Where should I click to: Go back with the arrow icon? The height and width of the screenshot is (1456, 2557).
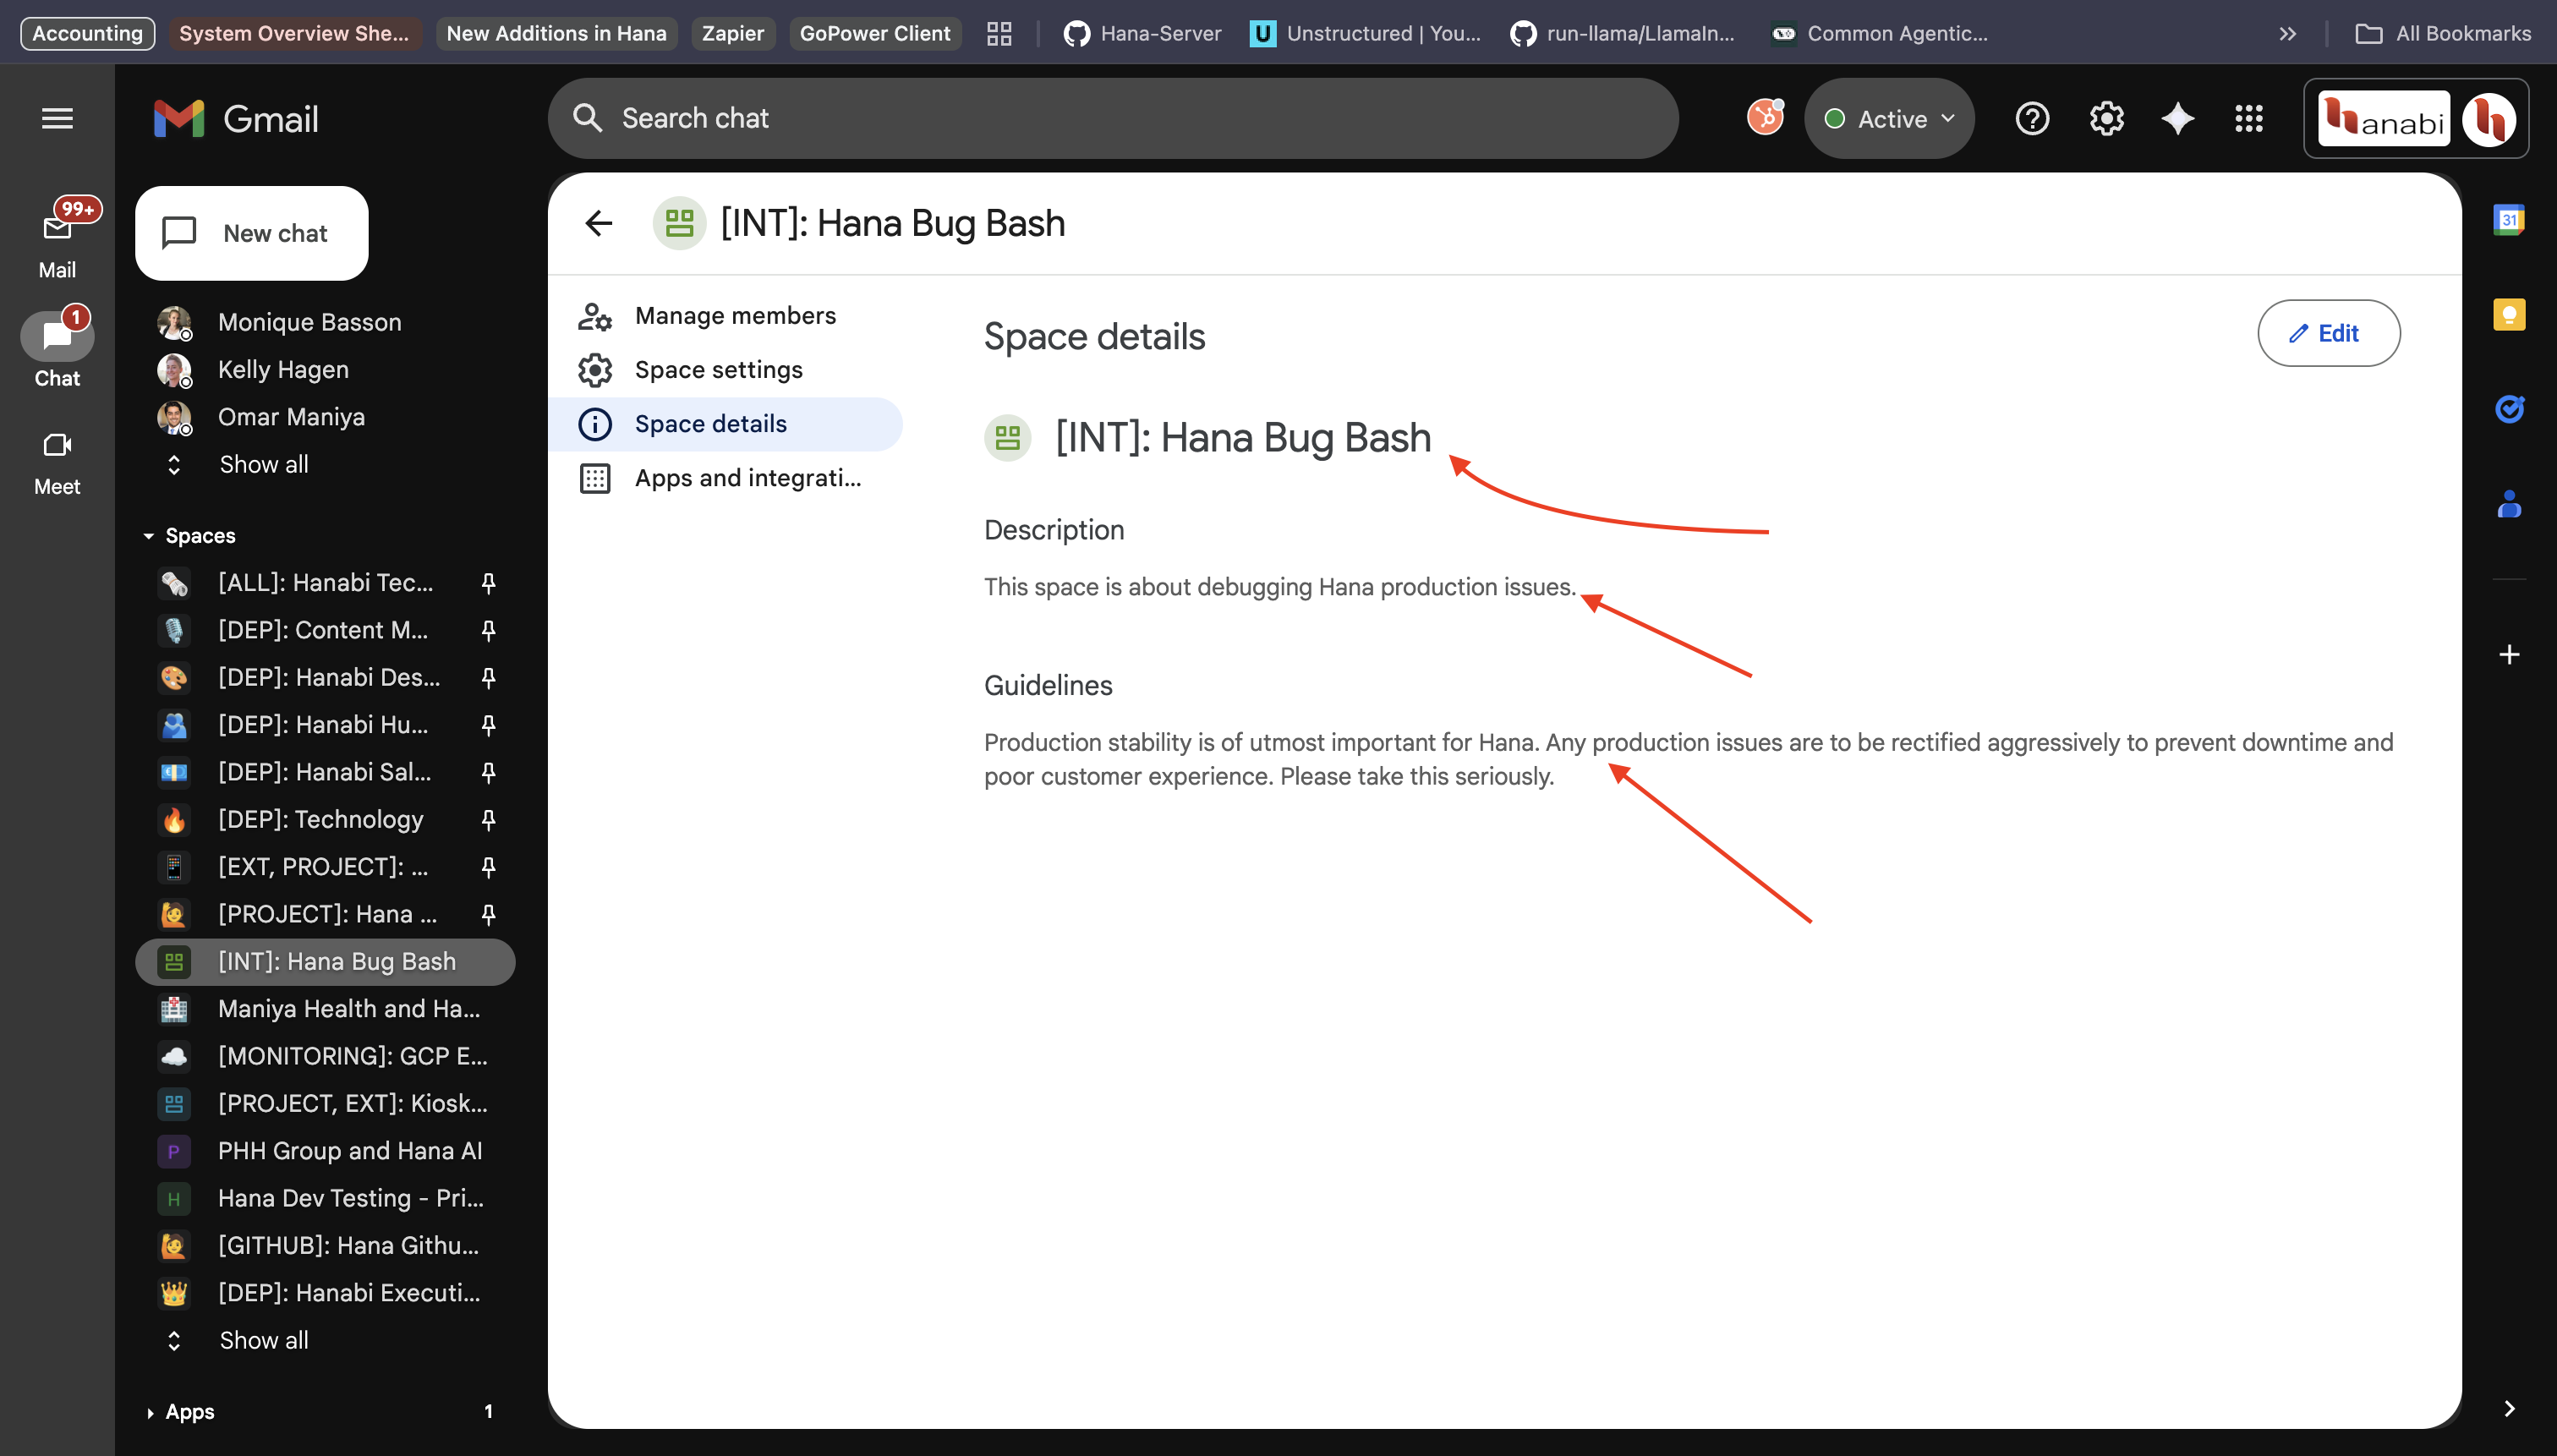tap(598, 223)
